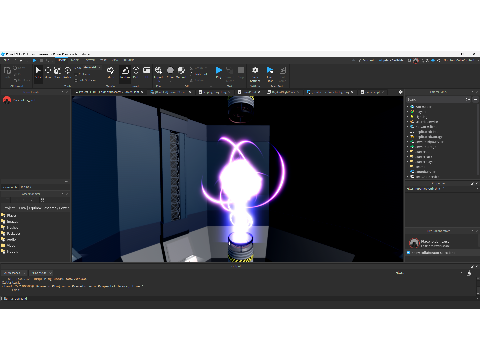480x360 pixels.
Task: Click the collaborator avatar in the bottom-right panel
Action: [x=414, y=243]
